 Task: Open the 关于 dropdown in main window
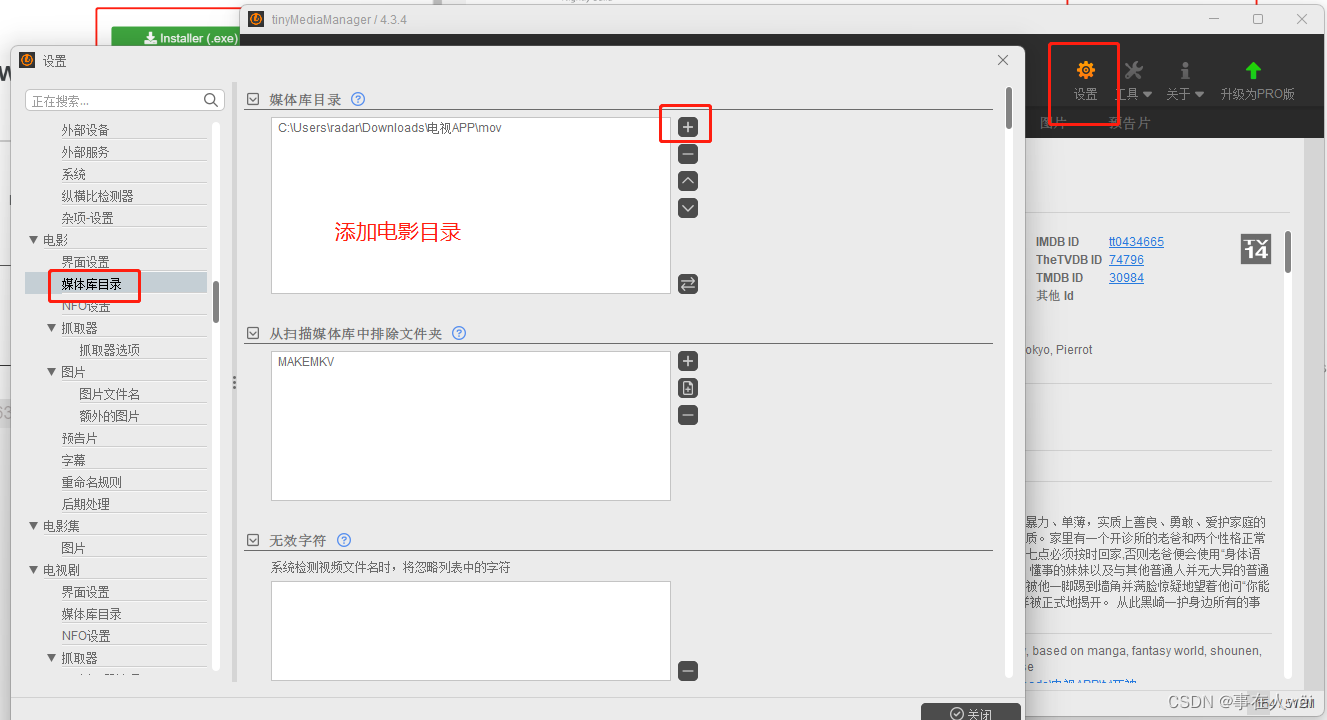click(x=1185, y=81)
